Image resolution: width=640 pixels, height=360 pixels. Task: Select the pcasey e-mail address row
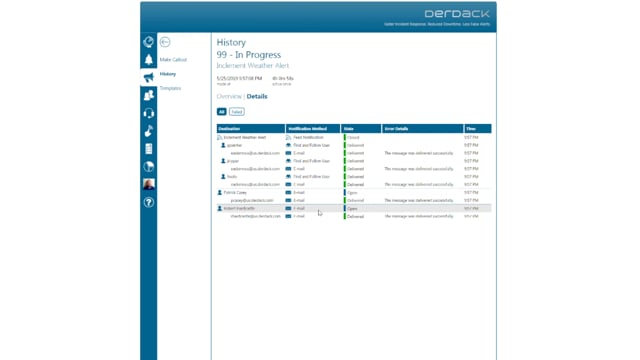click(x=354, y=200)
